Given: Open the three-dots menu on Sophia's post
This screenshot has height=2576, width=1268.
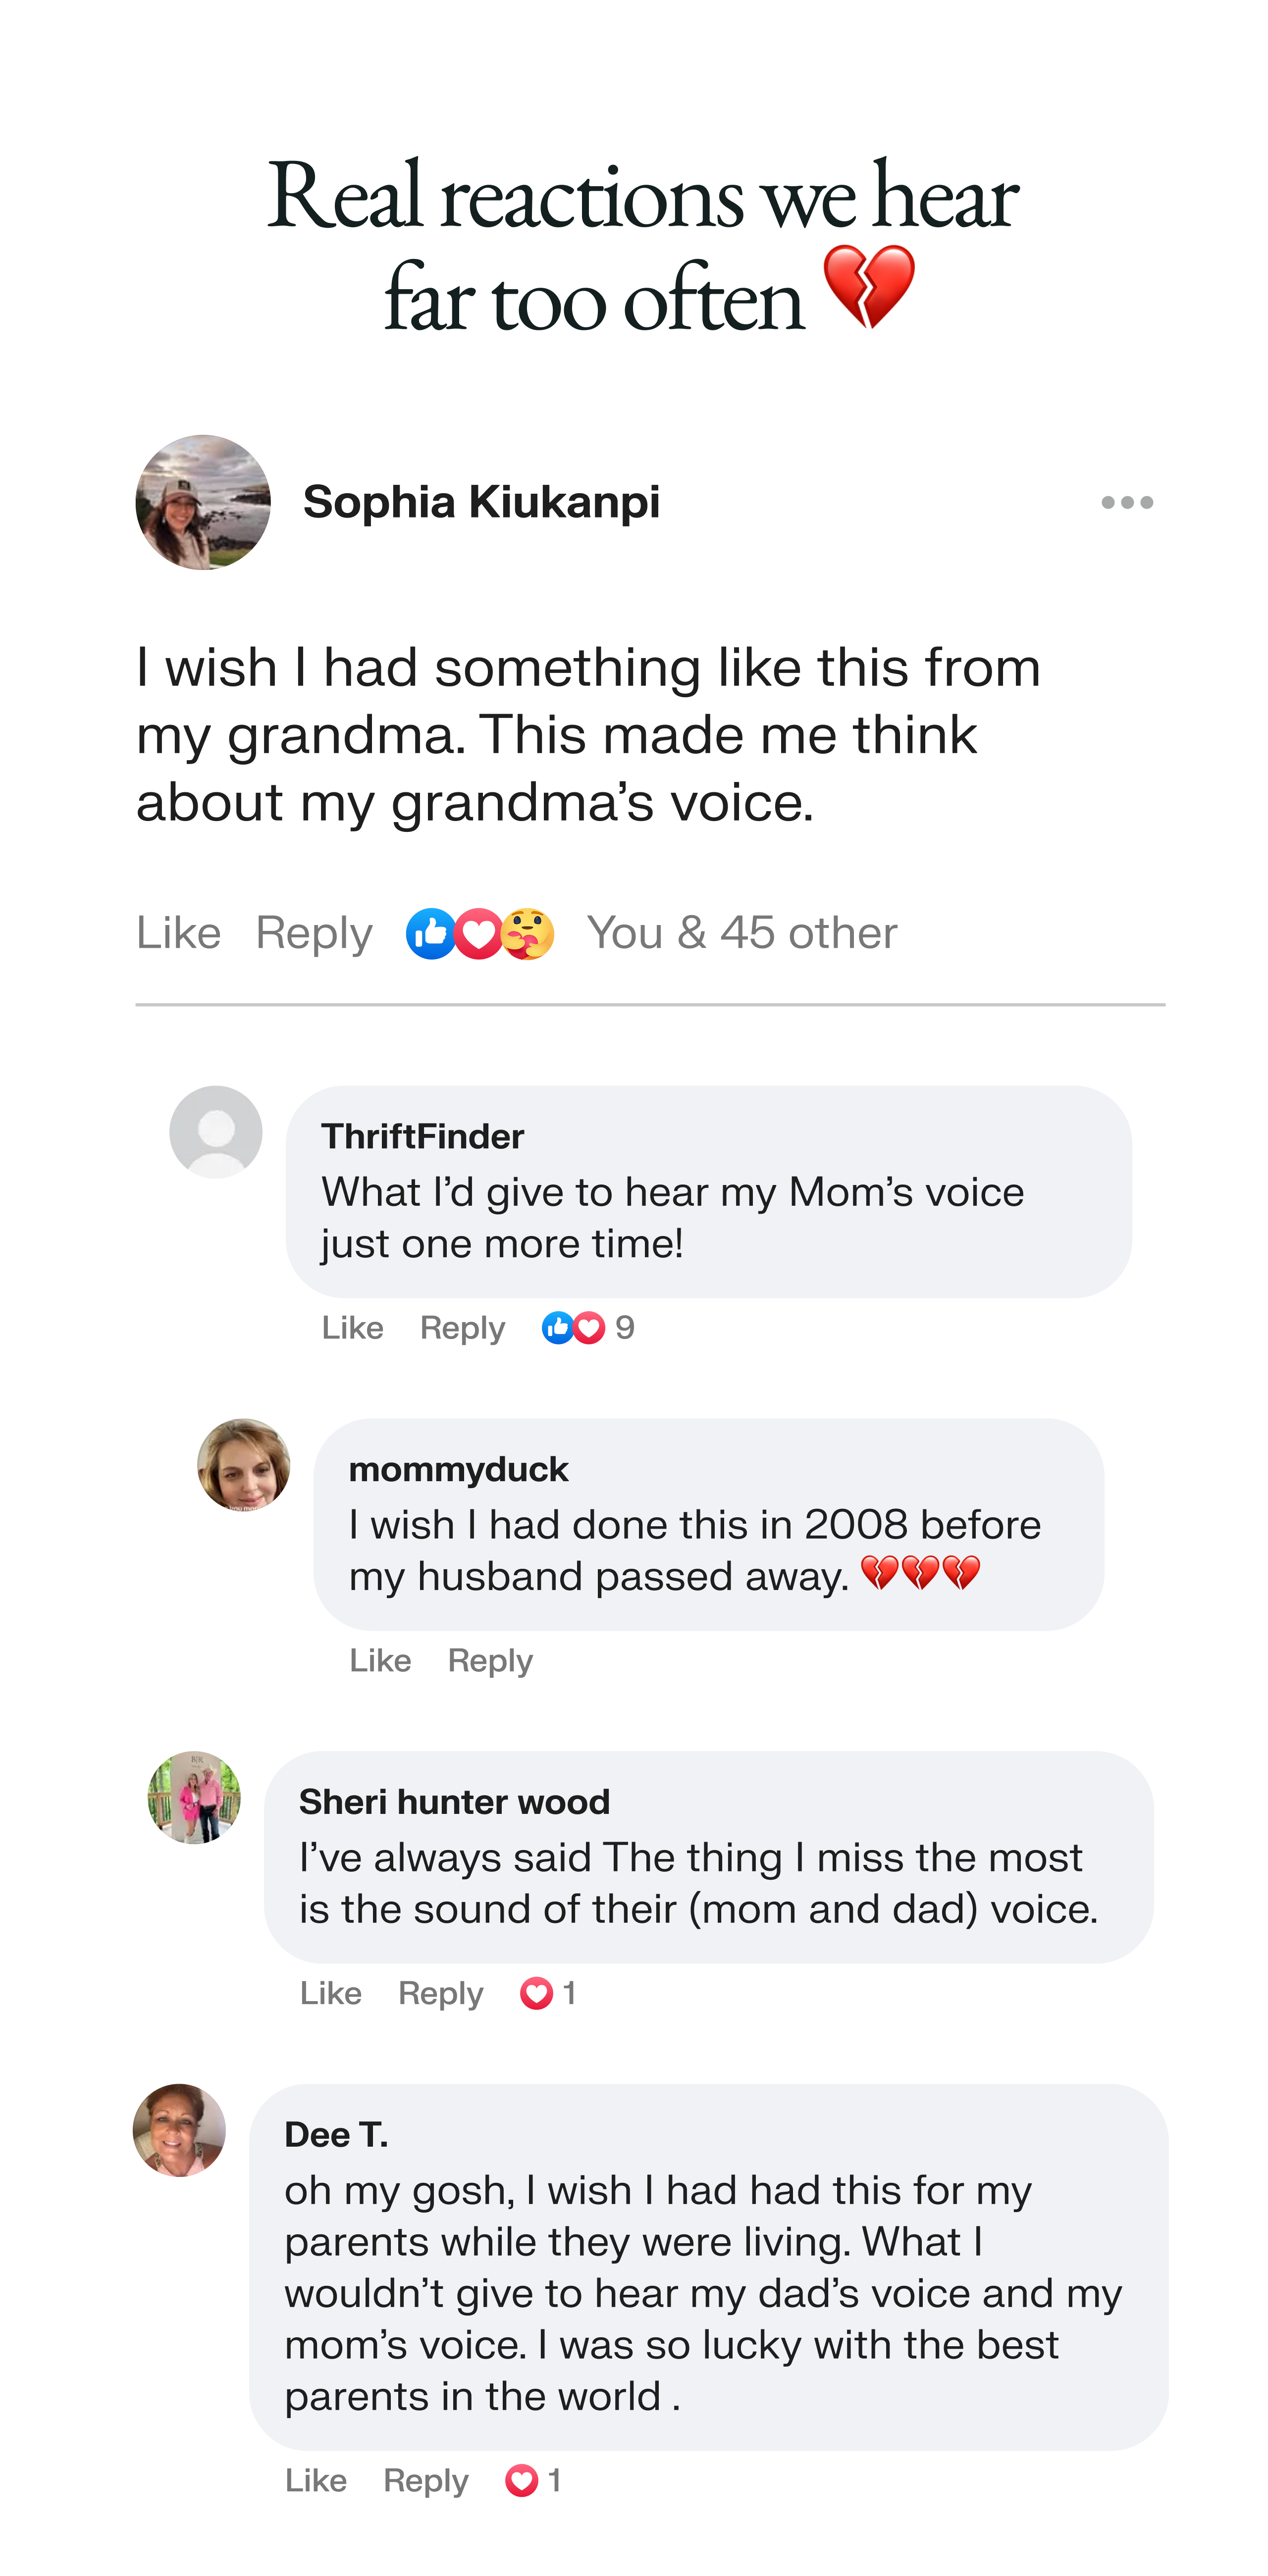Looking at the screenshot, I should pos(1127,502).
